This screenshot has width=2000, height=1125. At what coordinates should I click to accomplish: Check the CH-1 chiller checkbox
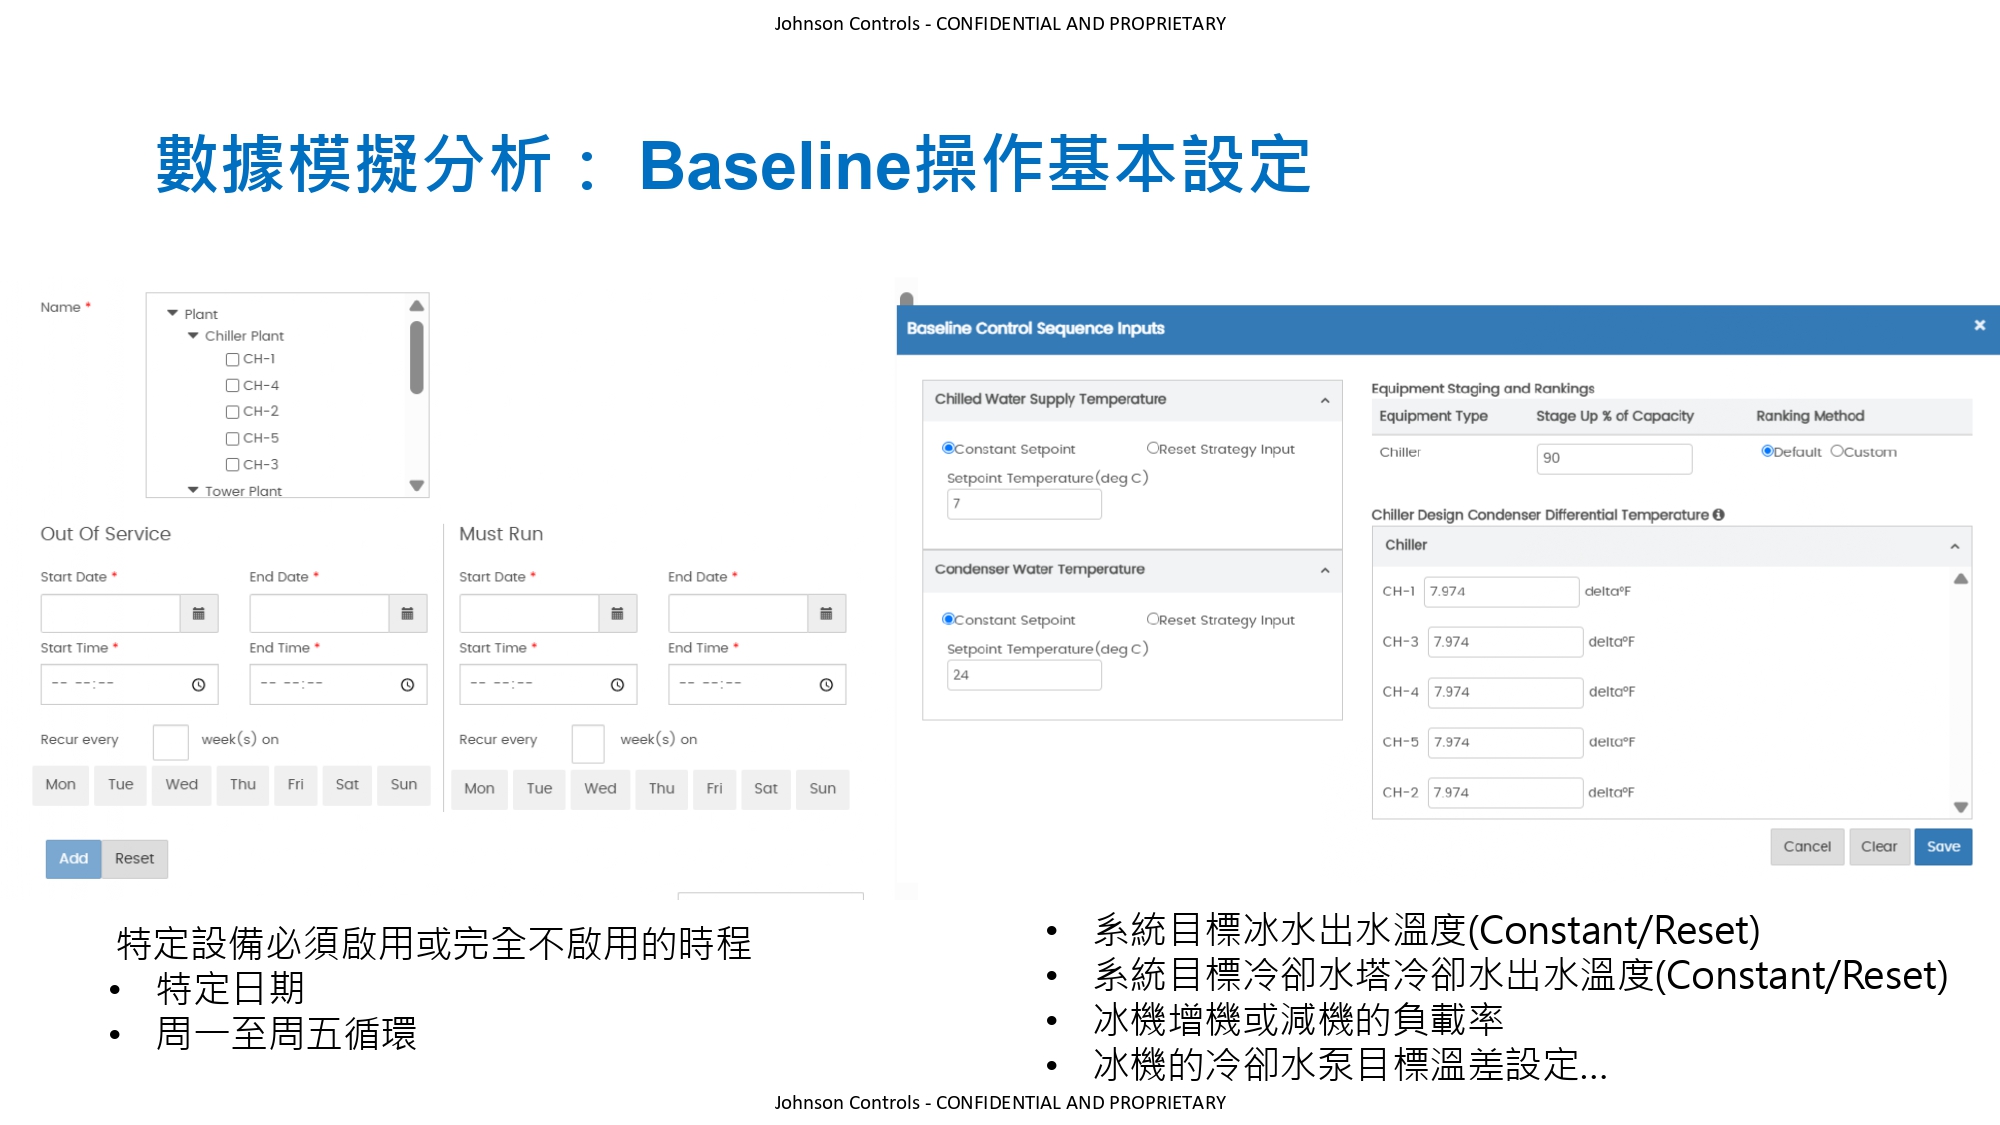click(232, 360)
